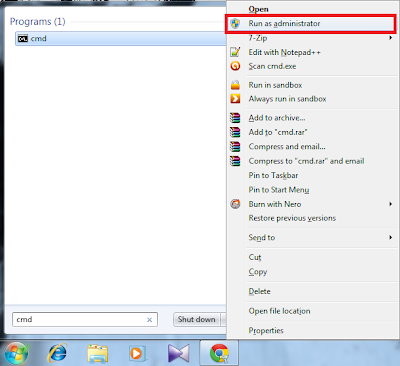Switch to Google Chrome in the taskbar
The height and width of the screenshot is (366, 400).
[219, 353]
